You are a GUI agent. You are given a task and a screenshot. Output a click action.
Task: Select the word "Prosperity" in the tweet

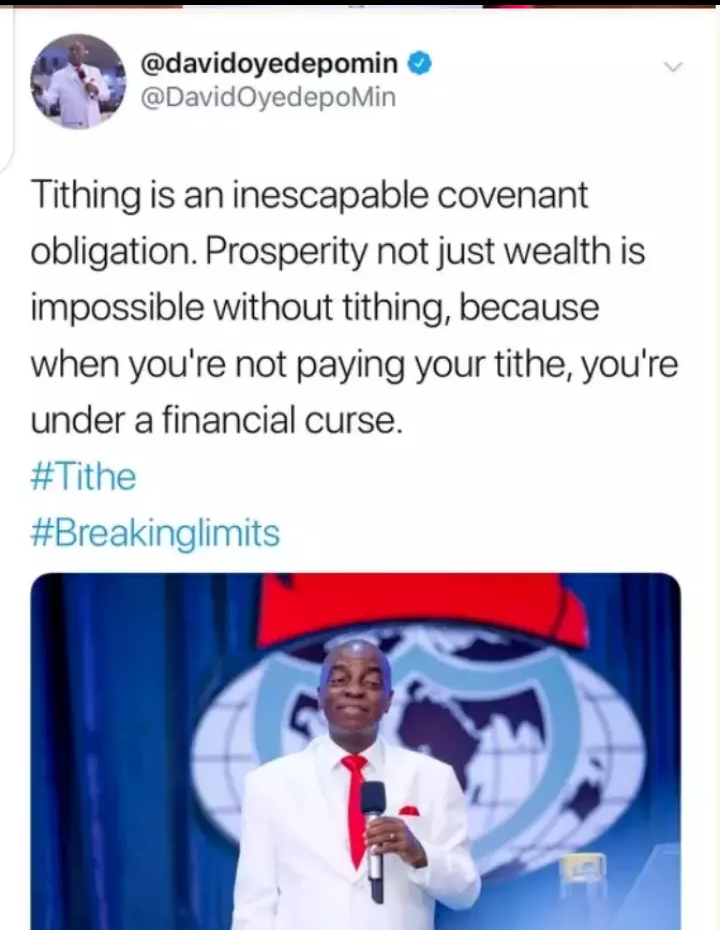click(289, 252)
